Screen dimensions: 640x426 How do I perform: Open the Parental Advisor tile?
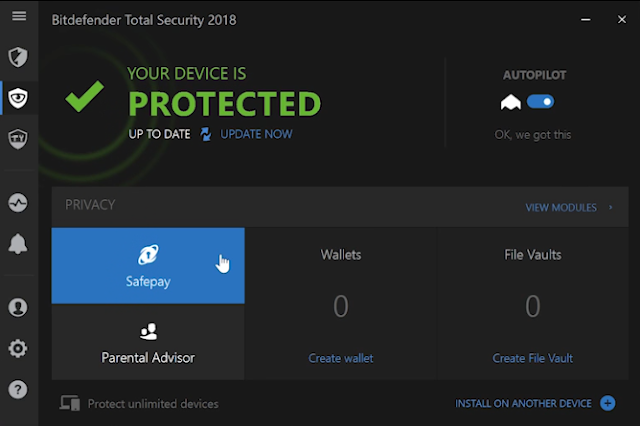pos(148,342)
